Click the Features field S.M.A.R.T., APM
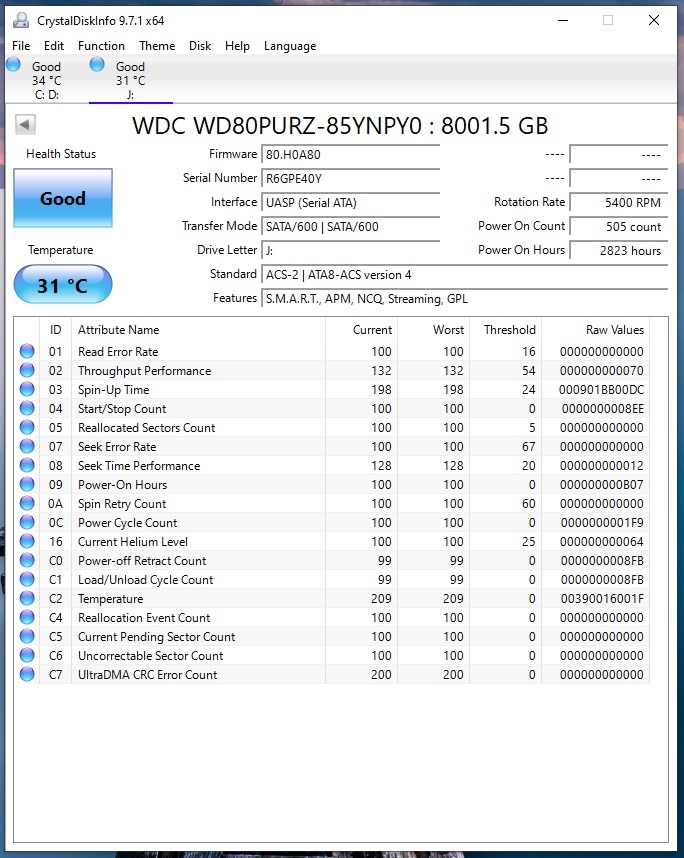This screenshot has height=858, width=684. pos(465,299)
